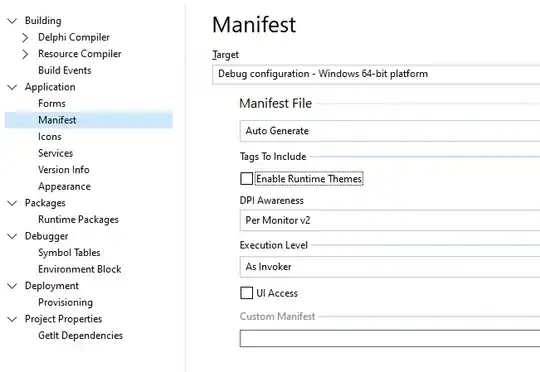Select Build Events in the tree
The width and height of the screenshot is (540, 372).
[x=65, y=71]
